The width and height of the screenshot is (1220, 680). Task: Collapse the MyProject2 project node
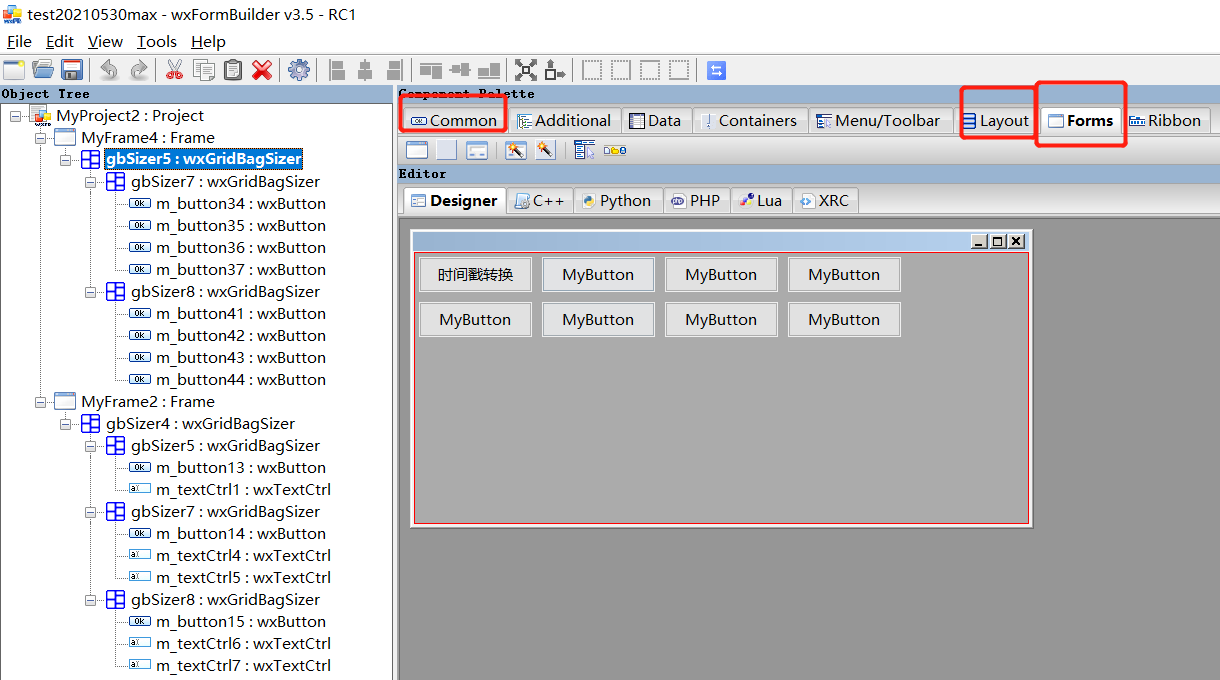click(x=16, y=116)
